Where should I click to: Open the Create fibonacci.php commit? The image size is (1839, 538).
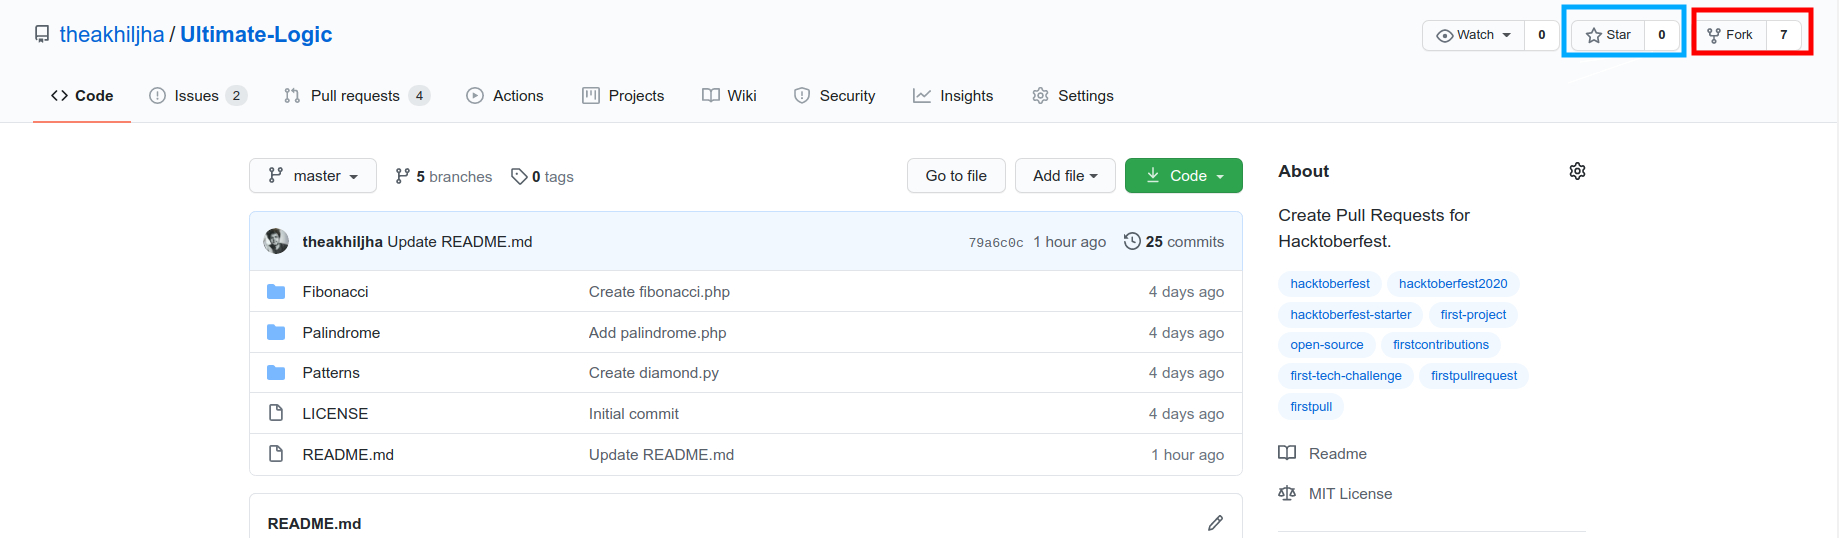pyautogui.click(x=659, y=292)
